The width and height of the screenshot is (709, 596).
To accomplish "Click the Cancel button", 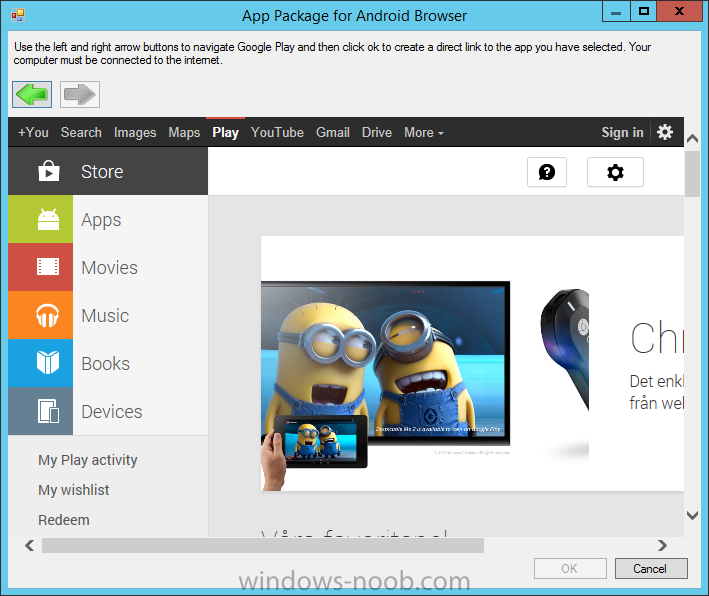I will coord(651,568).
